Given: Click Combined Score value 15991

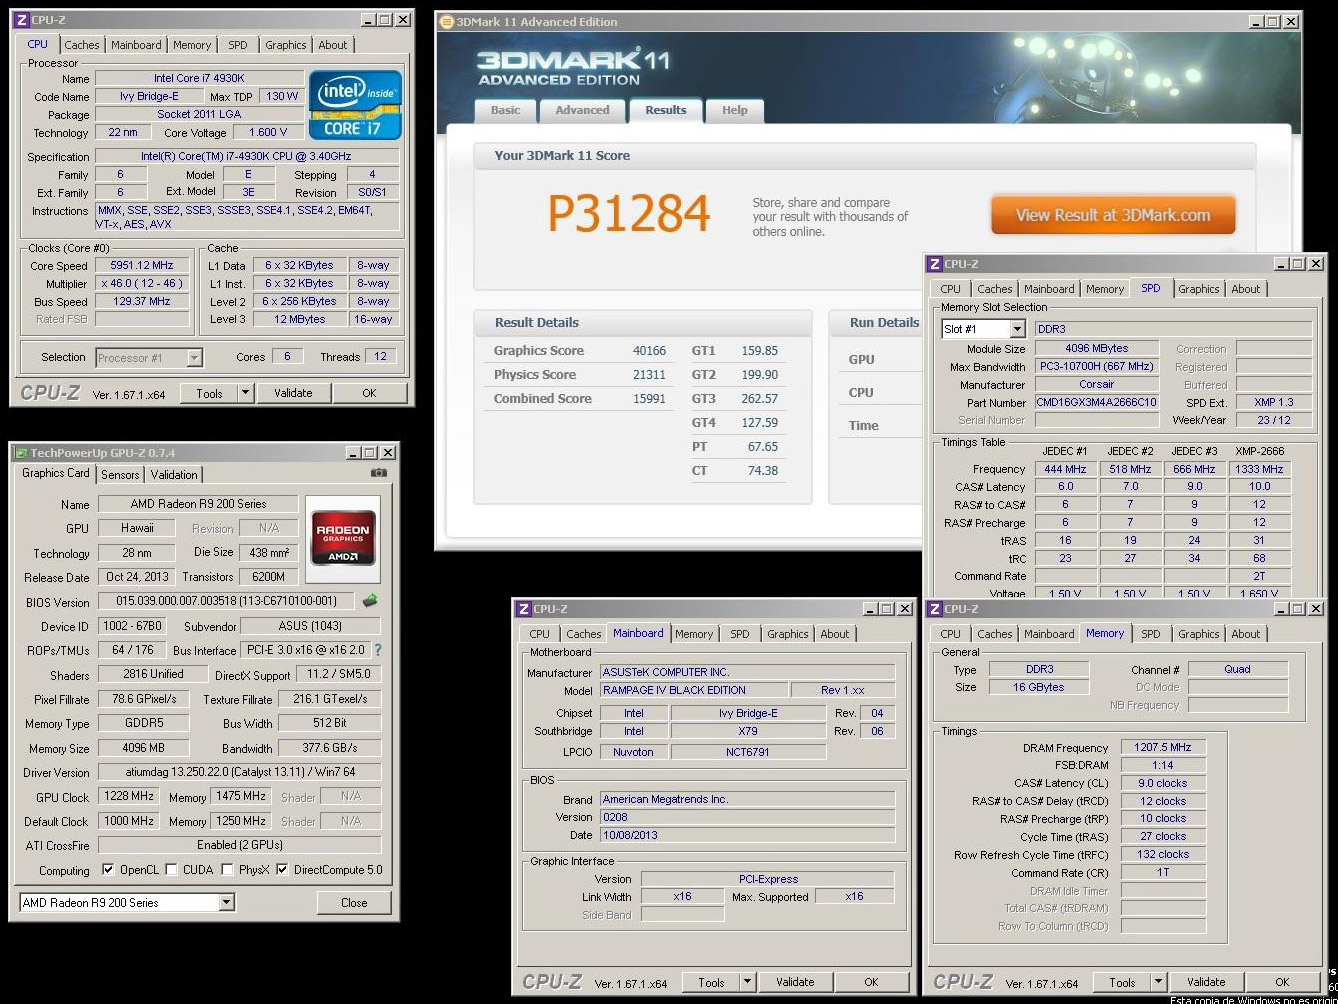Looking at the screenshot, I should (x=649, y=399).
